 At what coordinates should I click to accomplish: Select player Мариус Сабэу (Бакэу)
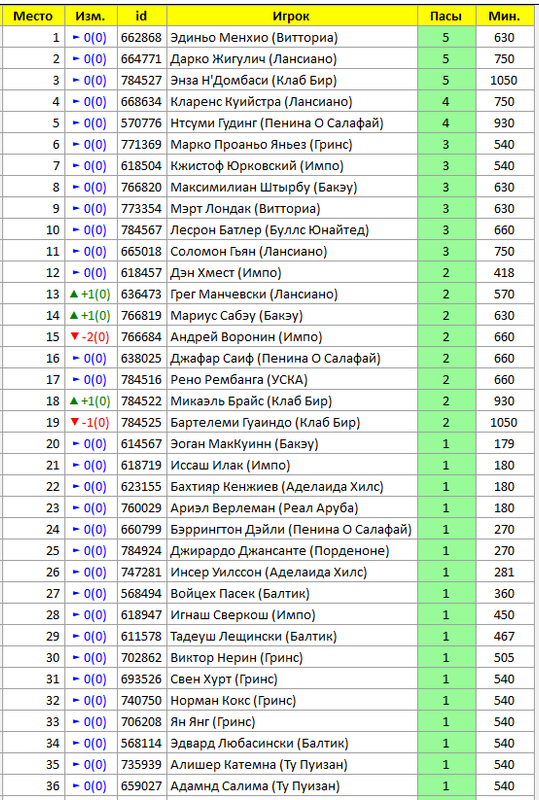236,316
